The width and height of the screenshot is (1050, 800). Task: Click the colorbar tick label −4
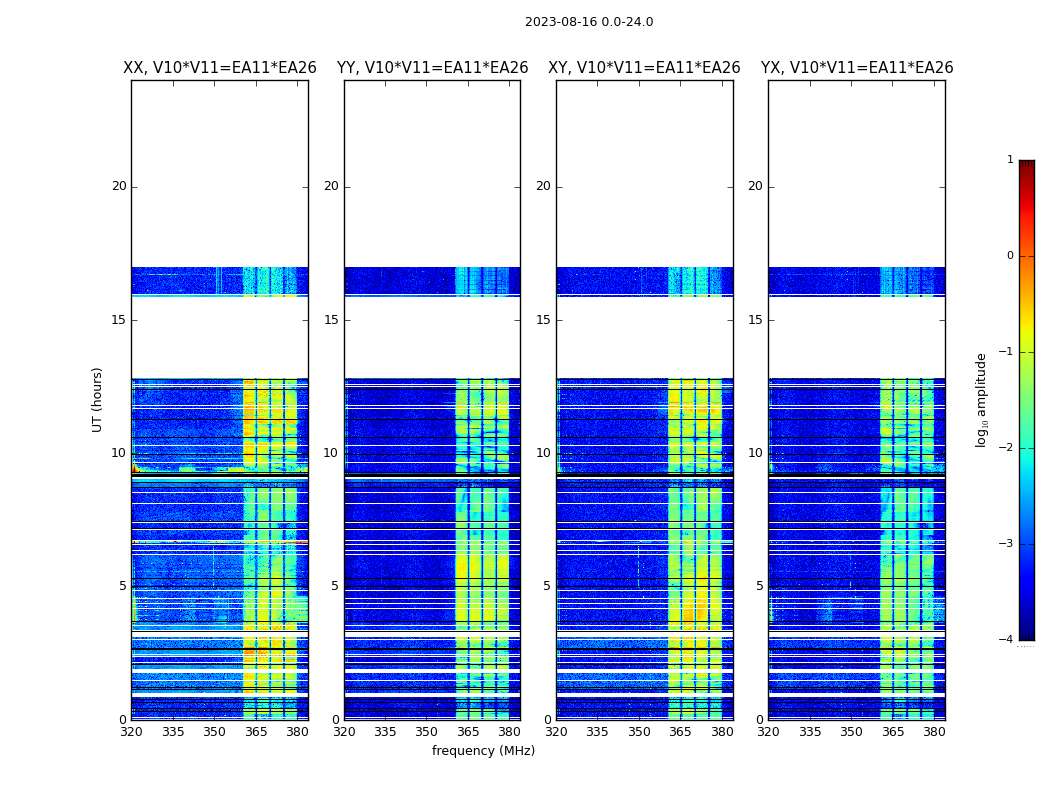(1008, 640)
